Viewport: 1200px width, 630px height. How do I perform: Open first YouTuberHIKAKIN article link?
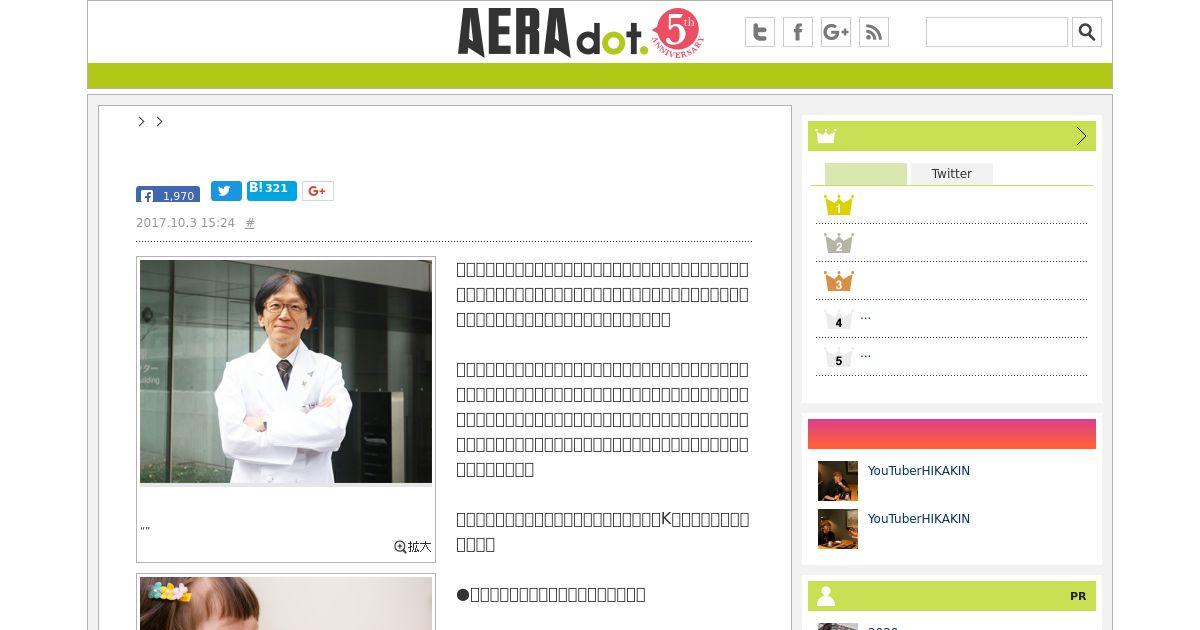point(919,471)
